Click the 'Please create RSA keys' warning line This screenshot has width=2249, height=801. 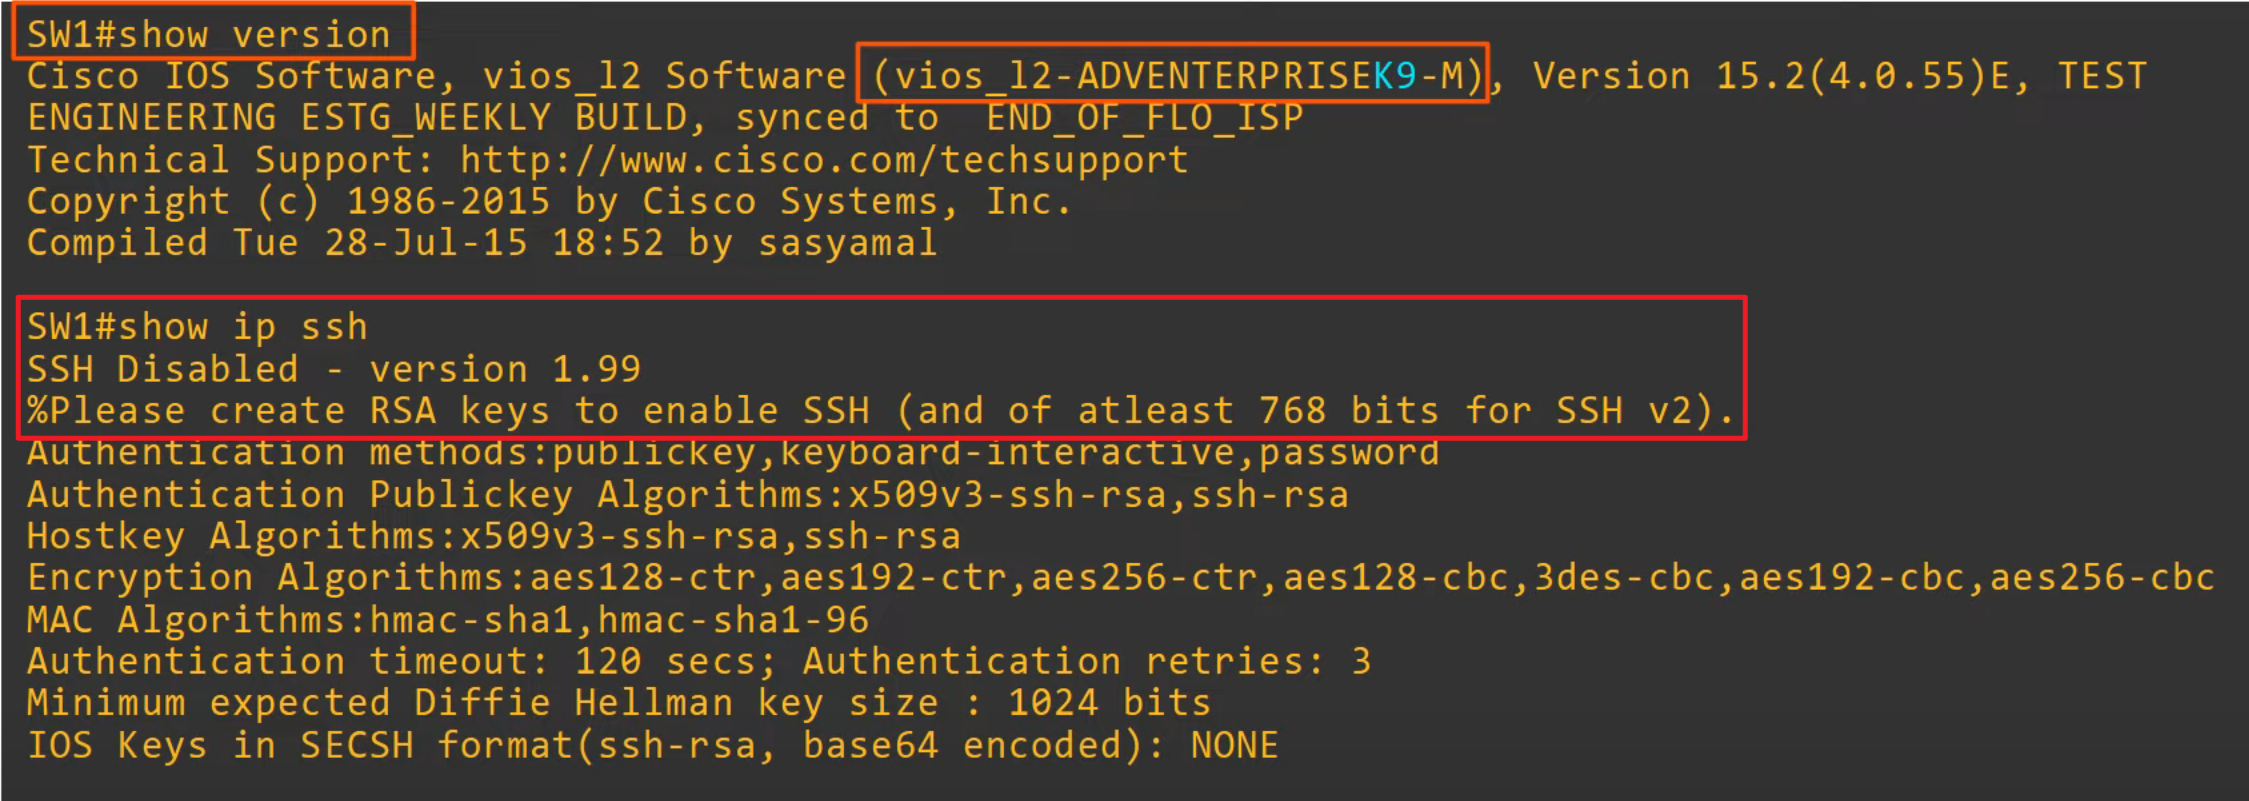coord(880,411)
